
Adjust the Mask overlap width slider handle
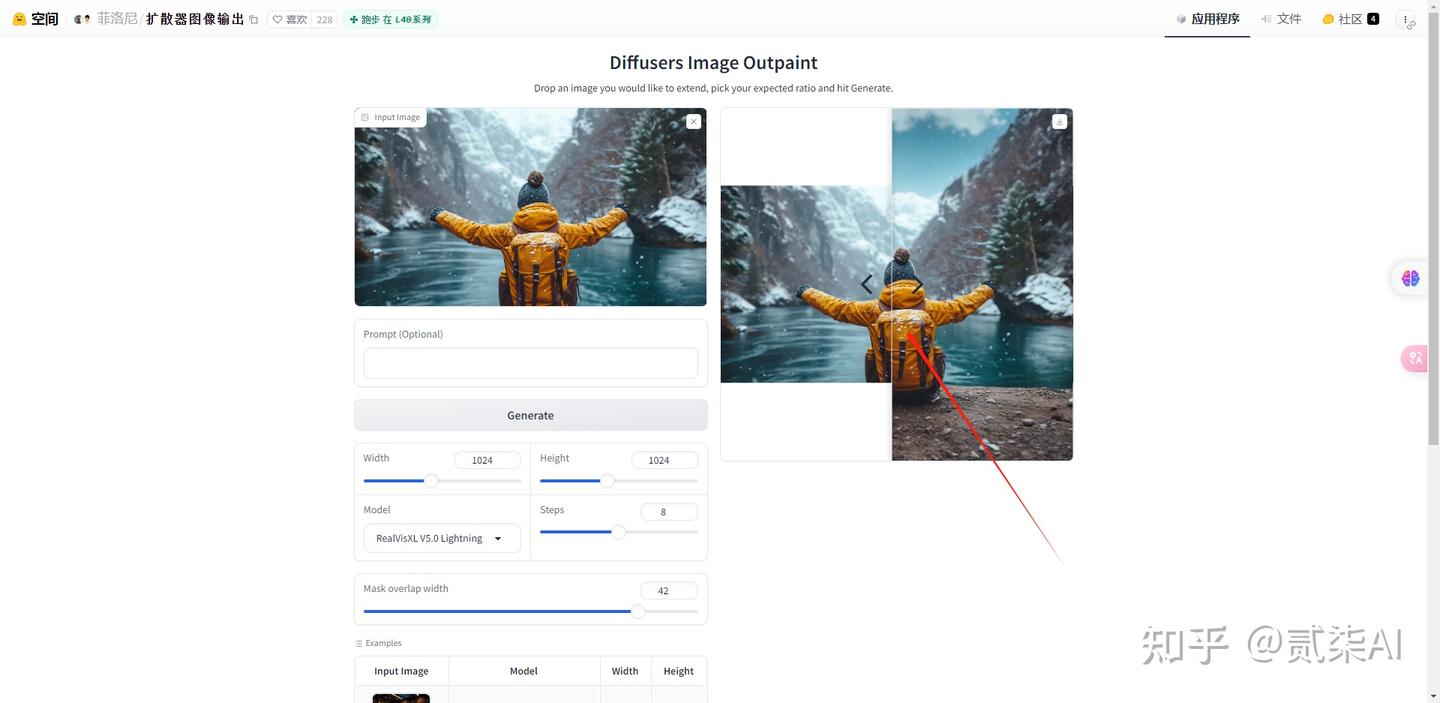pyautogui.click(x=638, y=611)
